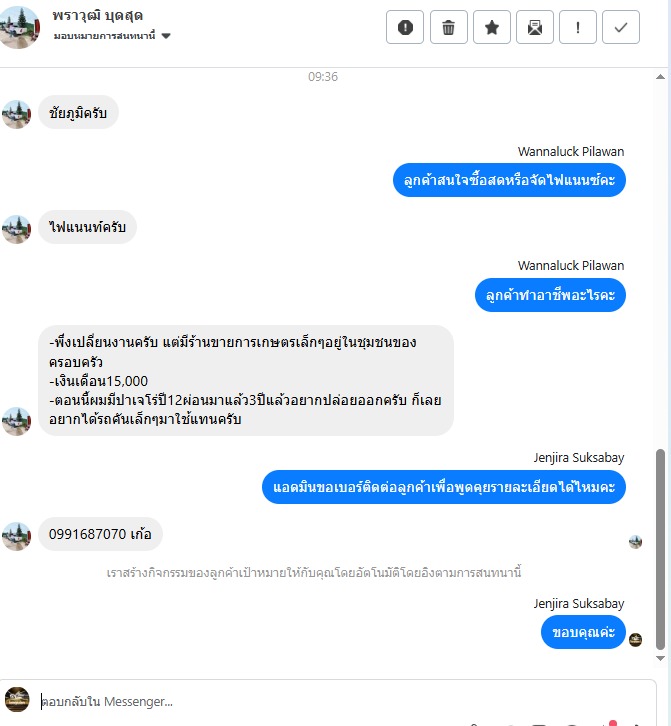The width and height of the screenshot is (671, 726).
Task: Select the phone number 0991687070 message bubble
Action: tap(100, 534)
